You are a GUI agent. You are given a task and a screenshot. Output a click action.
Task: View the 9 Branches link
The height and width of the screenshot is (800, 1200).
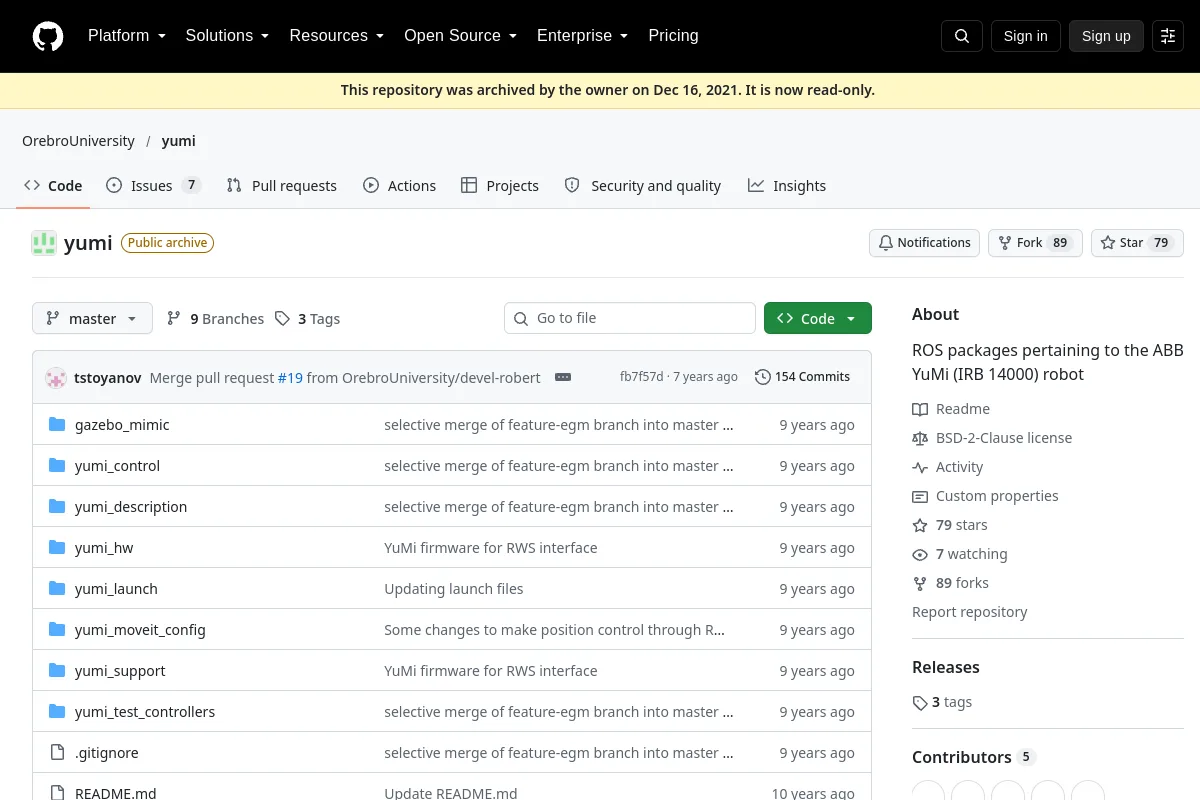coord(215,319)
